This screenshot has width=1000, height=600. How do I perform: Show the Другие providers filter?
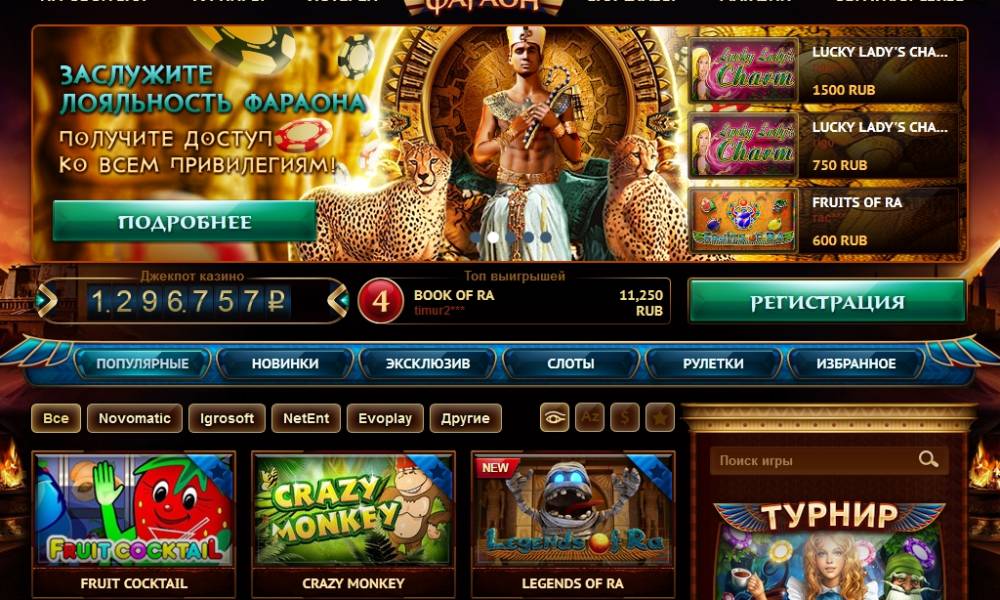466,418
